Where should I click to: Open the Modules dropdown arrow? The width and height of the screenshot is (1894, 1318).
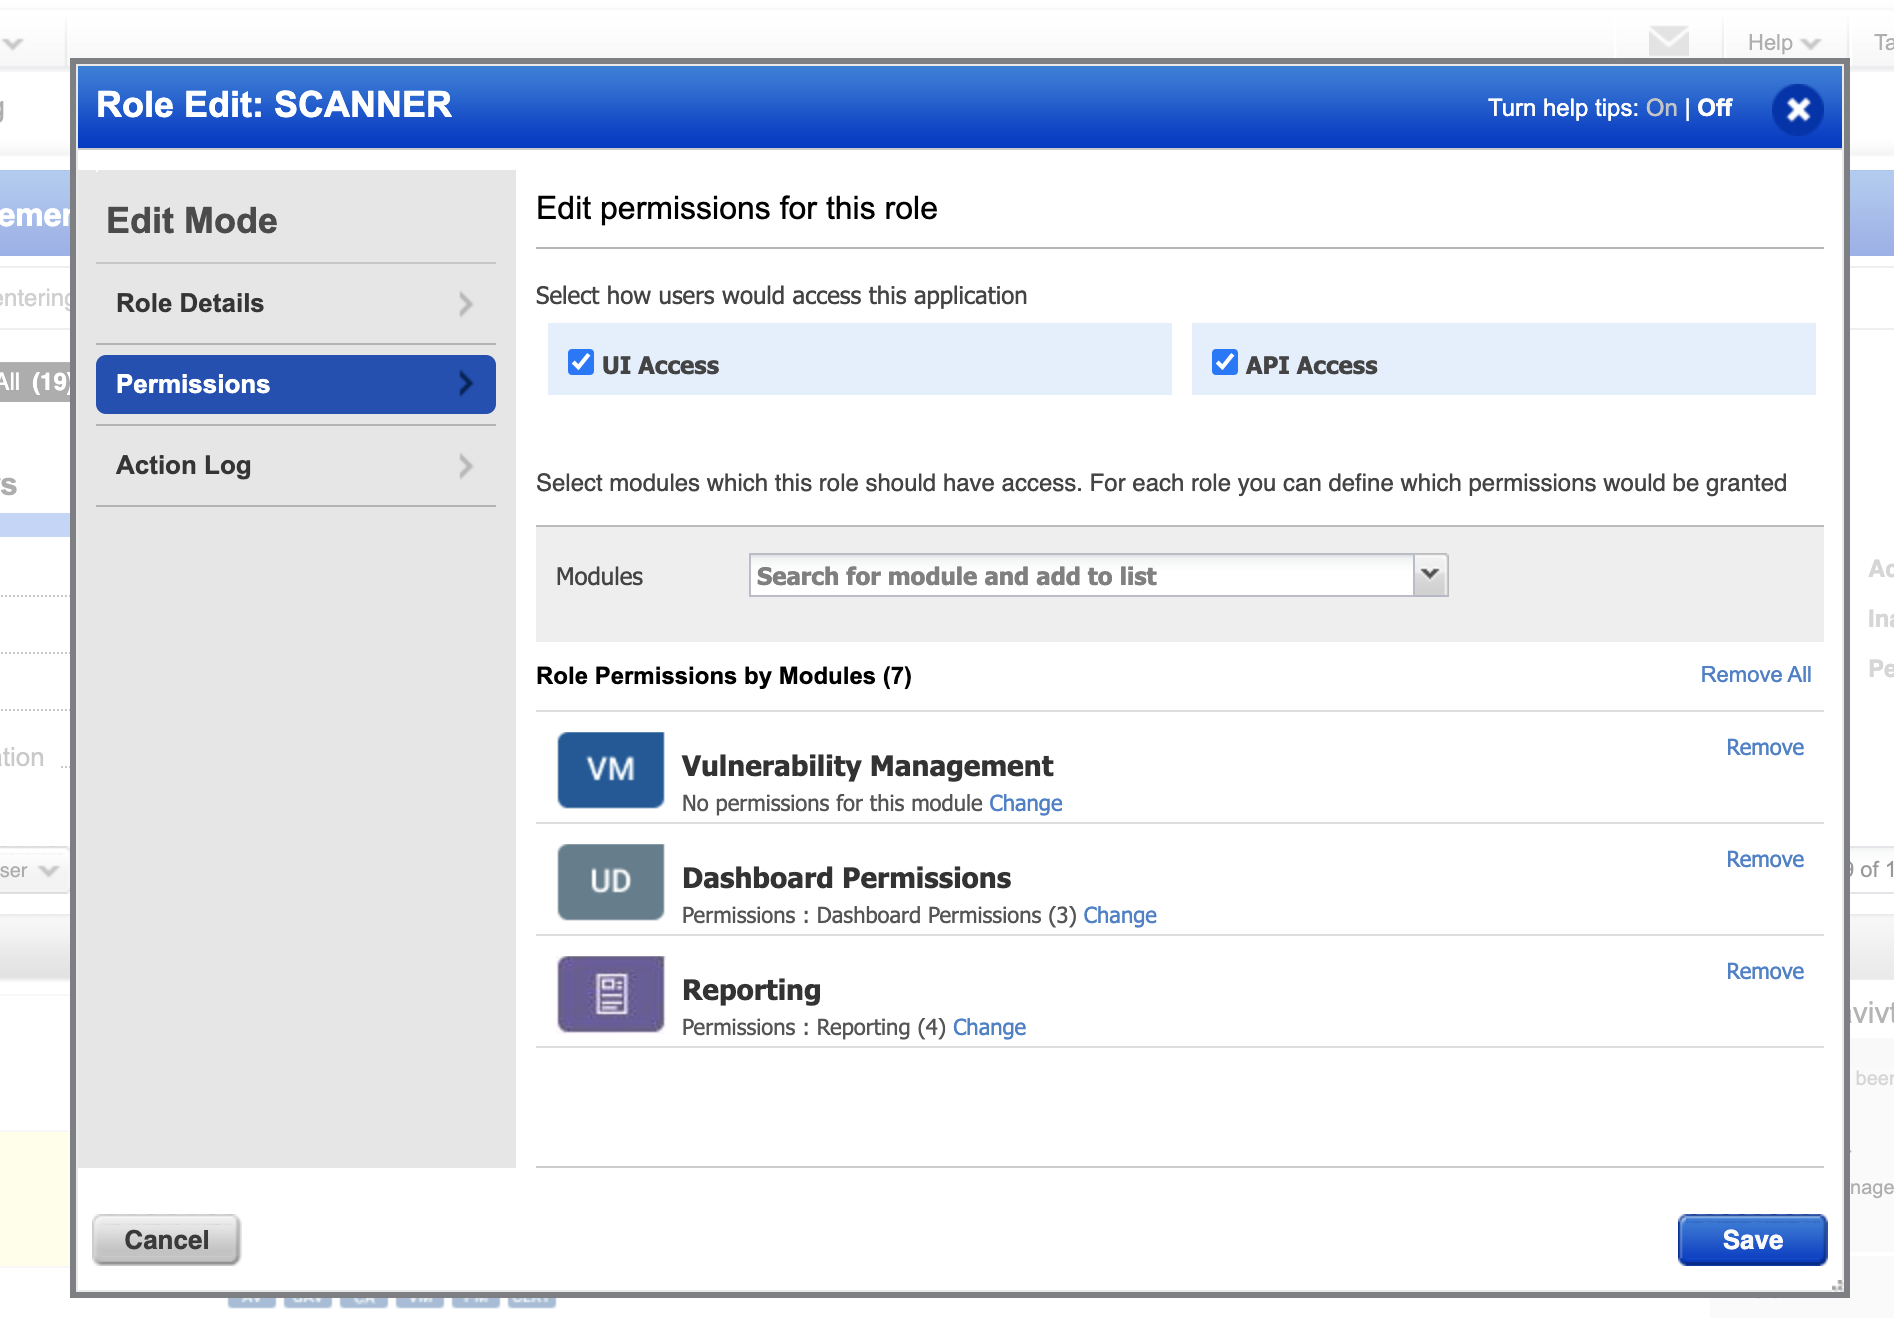1430,575
